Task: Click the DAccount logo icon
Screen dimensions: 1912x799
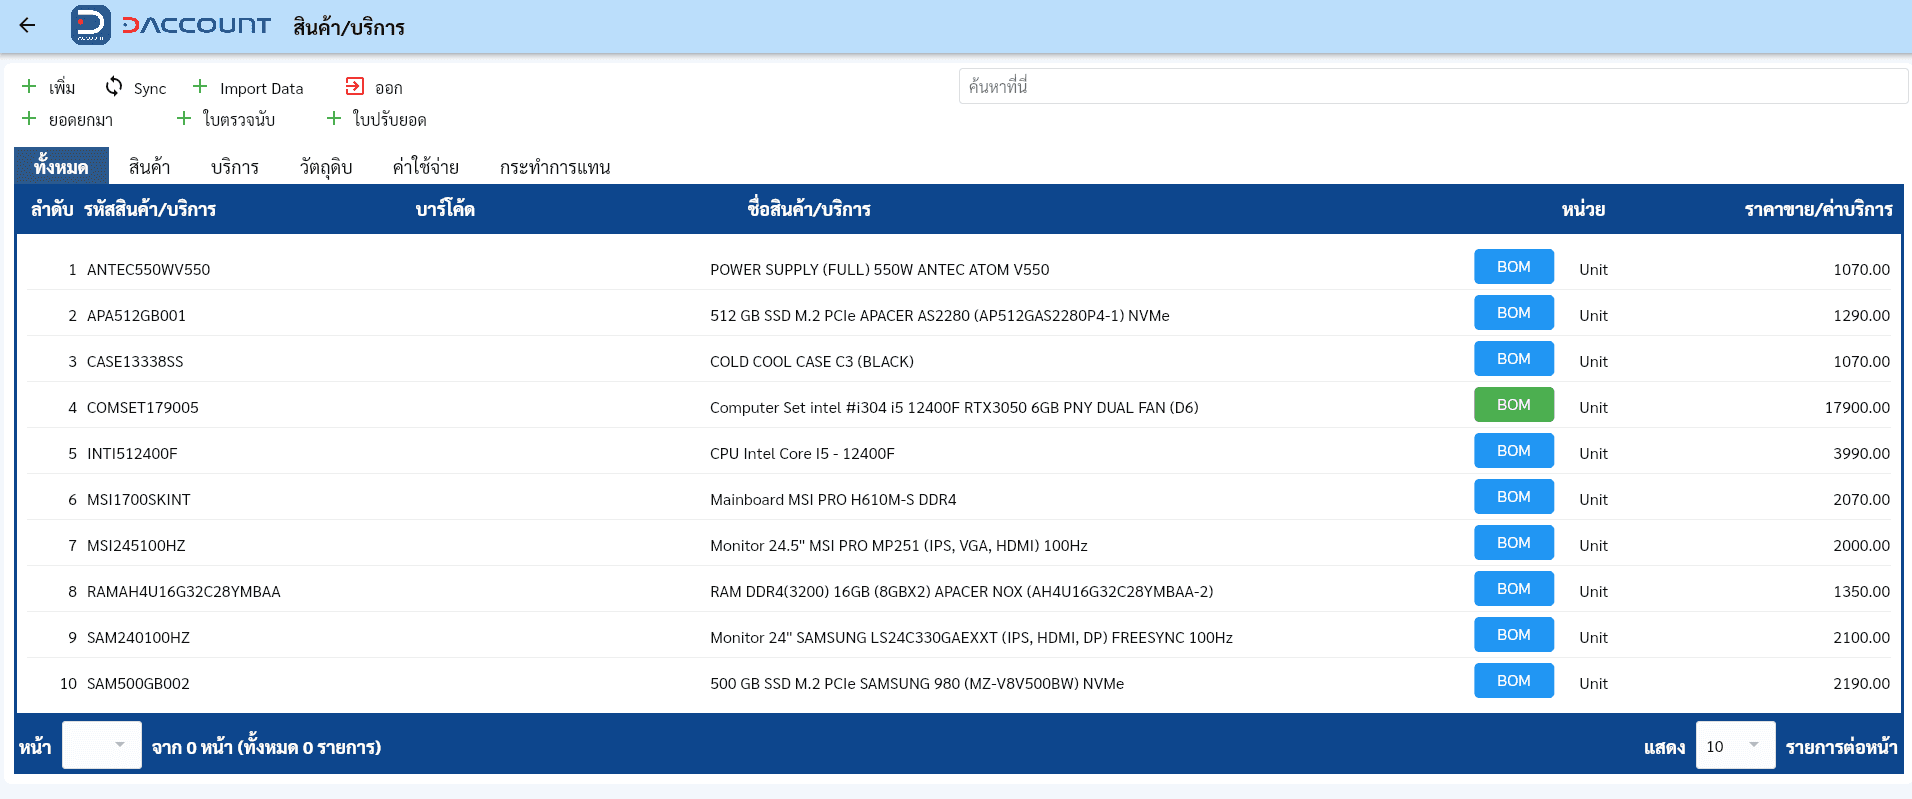Action: (91, 25)
